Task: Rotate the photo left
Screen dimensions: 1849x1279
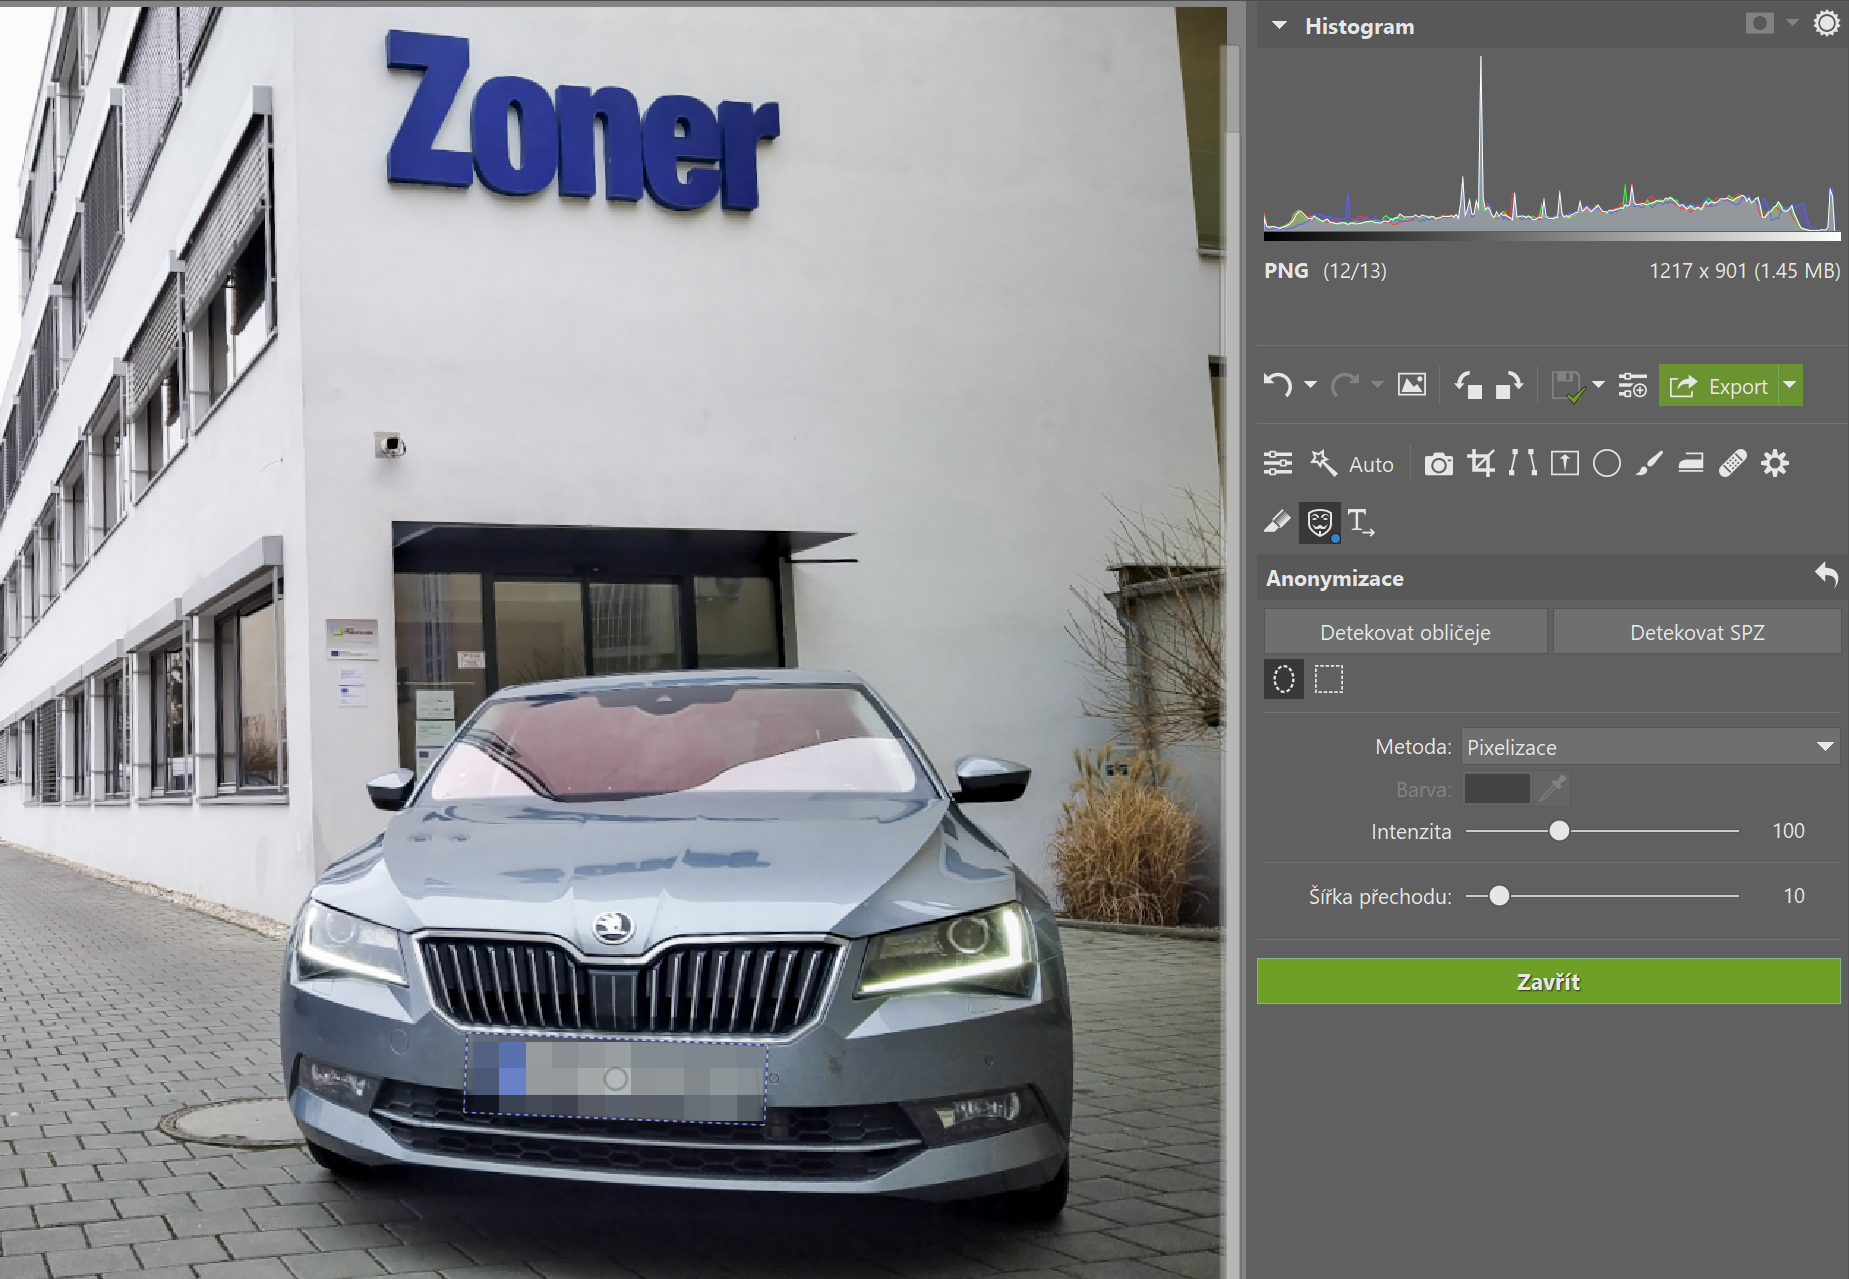Action: [x=1468, y=385]
